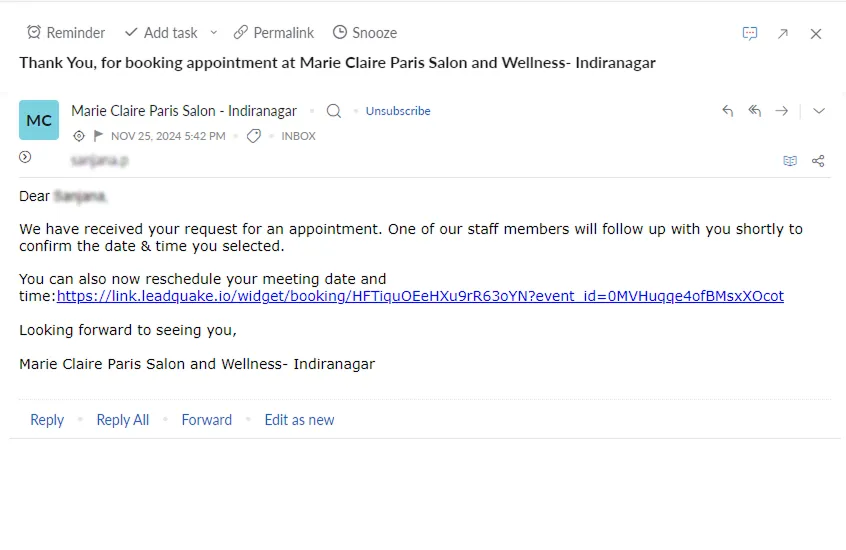846x550 pixels.
Task: Expand recipient details arrow
Action: click(25, 157)
